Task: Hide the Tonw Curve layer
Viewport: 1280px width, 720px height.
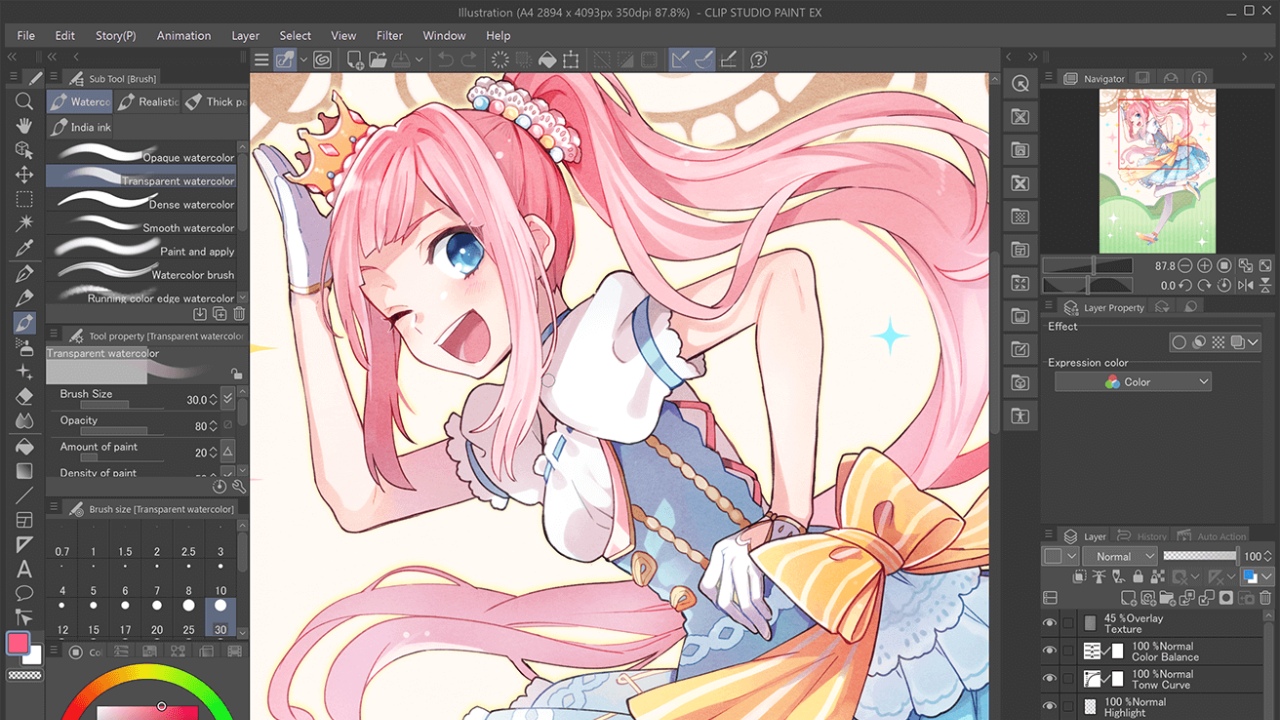Action: click(x=1049, y=679)
